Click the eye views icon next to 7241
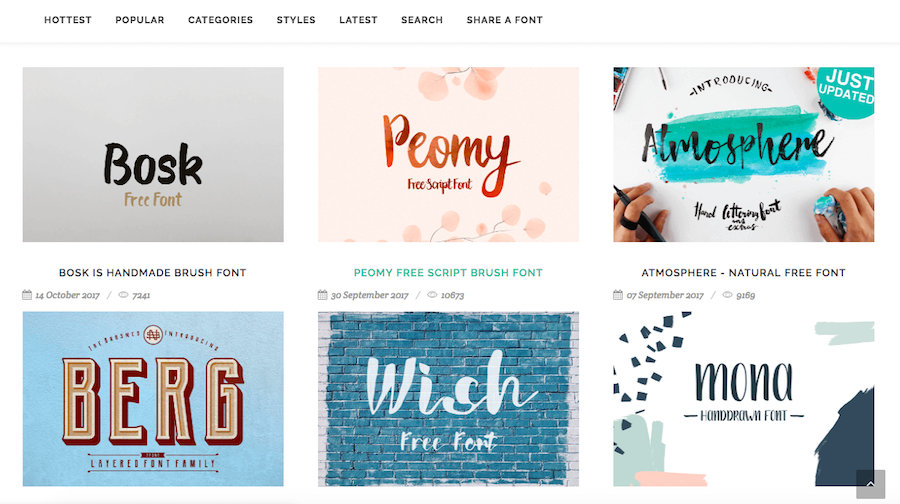 (123, 295)
